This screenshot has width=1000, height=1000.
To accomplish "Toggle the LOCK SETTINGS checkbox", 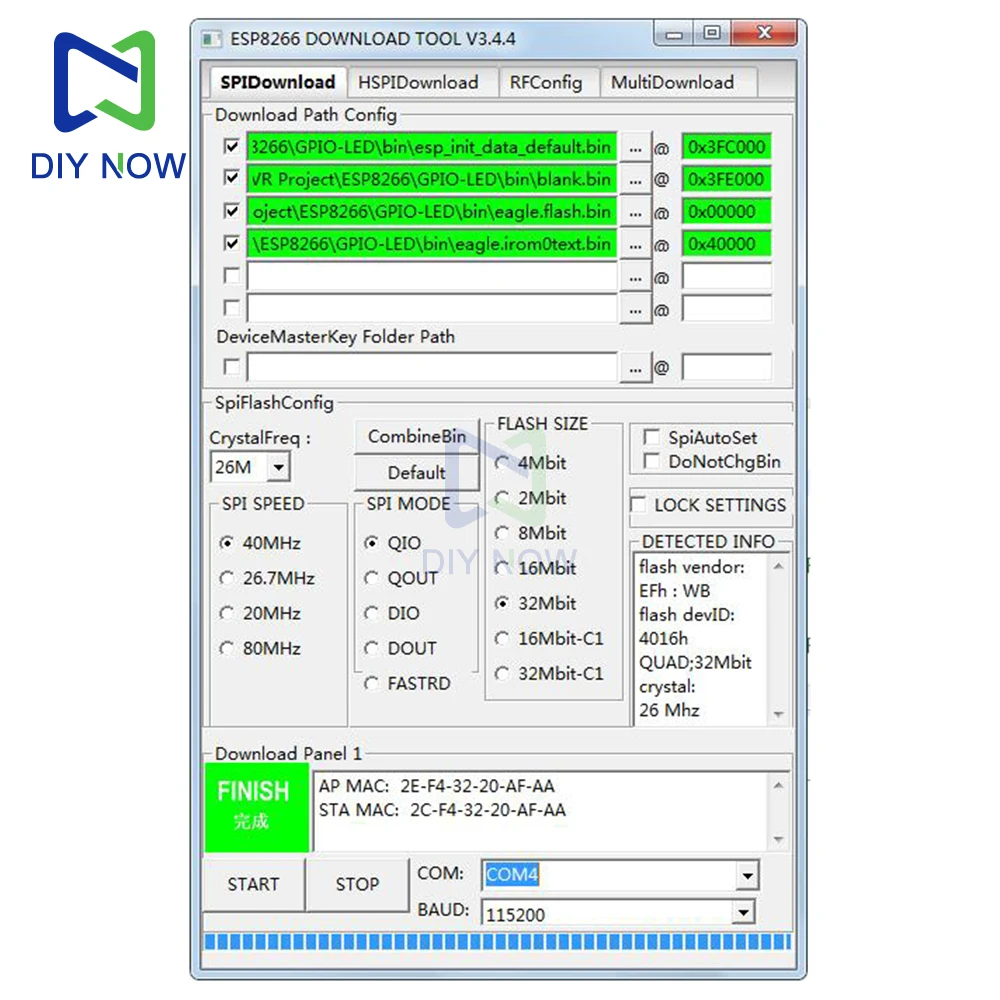I will [x=638, y=504].
